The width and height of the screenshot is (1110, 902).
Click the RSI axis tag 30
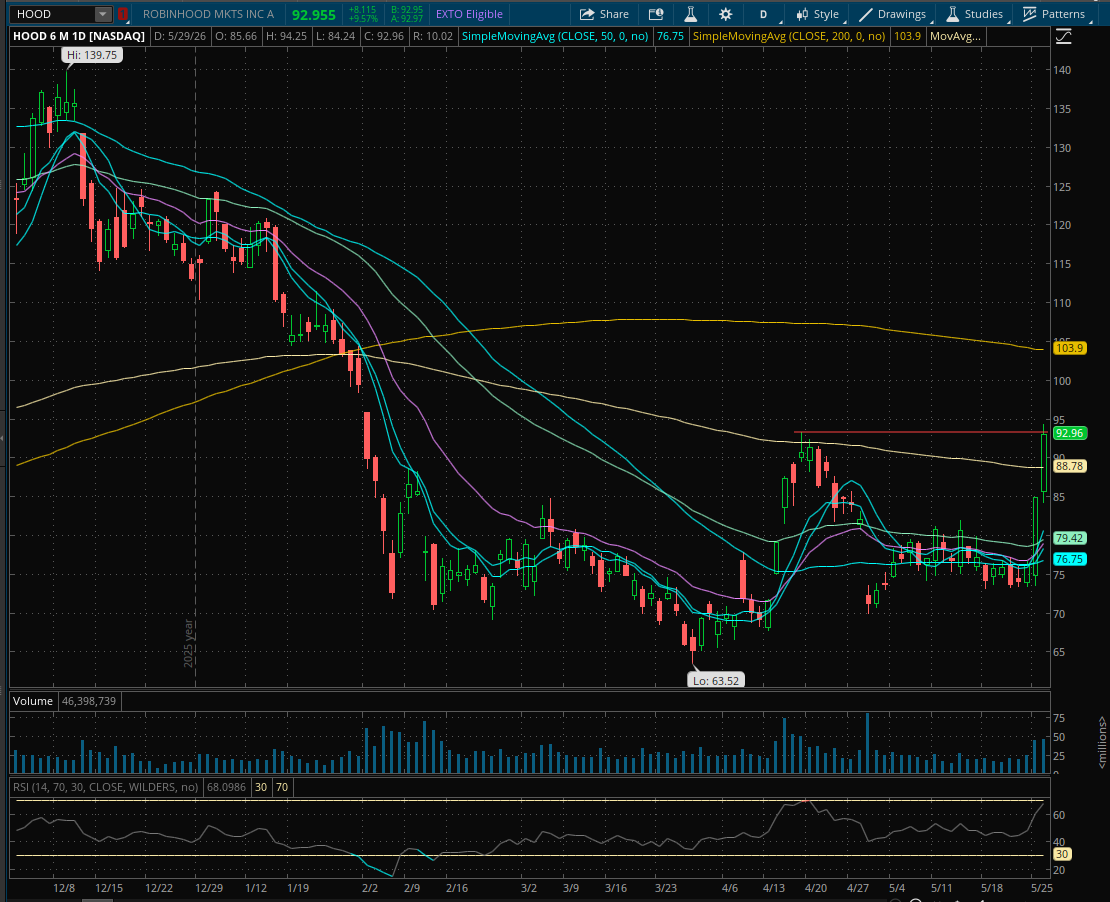(x=1062, y=854)
